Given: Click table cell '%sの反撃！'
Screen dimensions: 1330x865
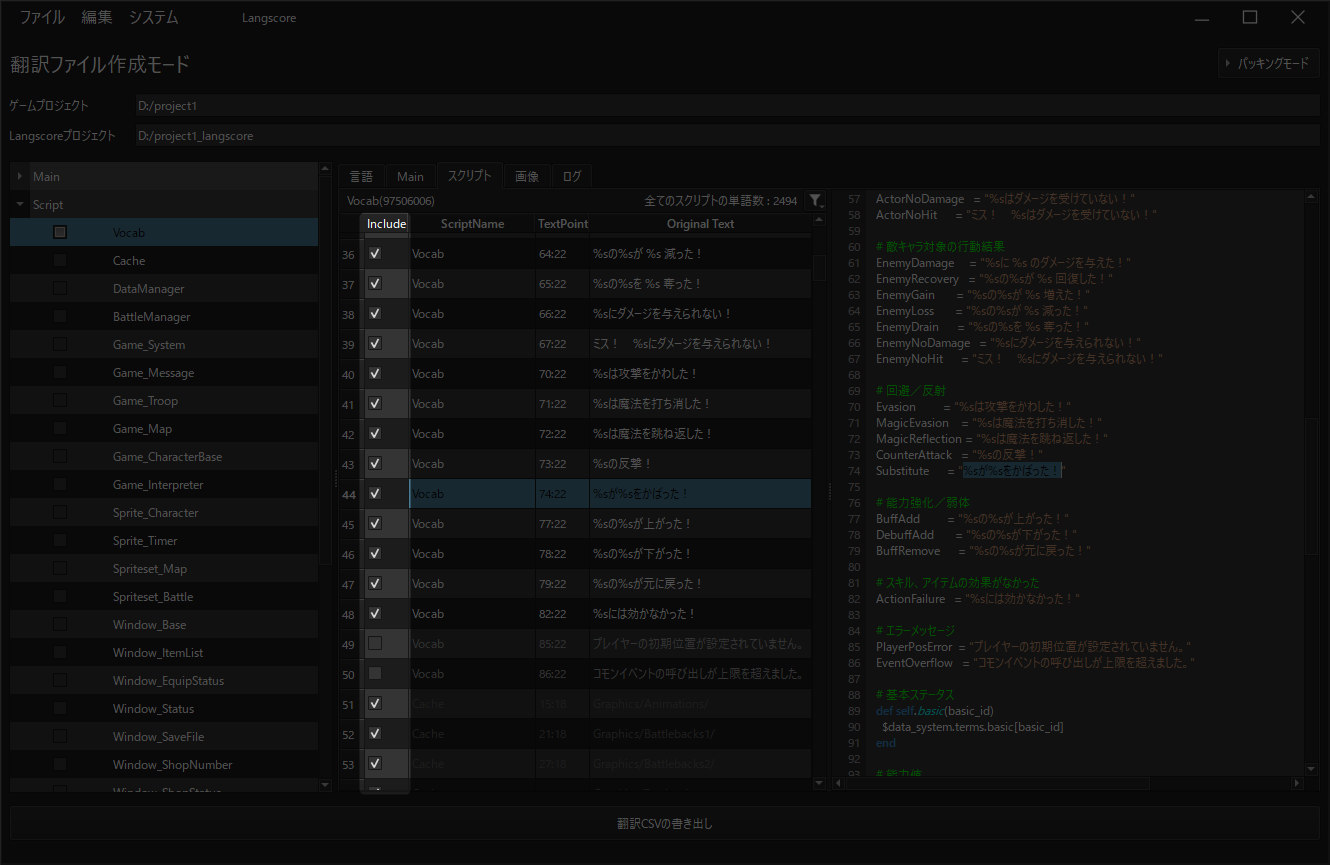Looking at the screenshot, I should (700, 464).
